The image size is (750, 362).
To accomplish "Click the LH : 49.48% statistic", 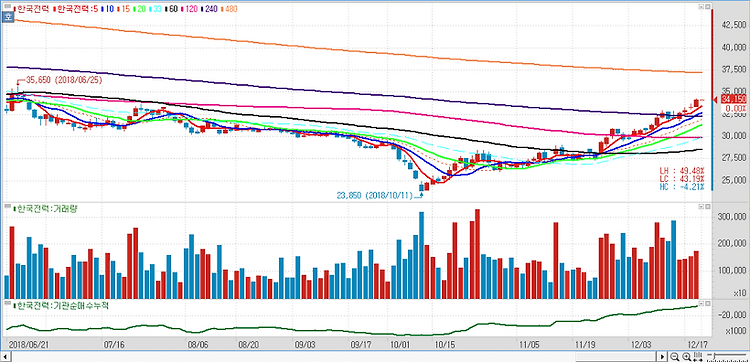I will [682, 171].
